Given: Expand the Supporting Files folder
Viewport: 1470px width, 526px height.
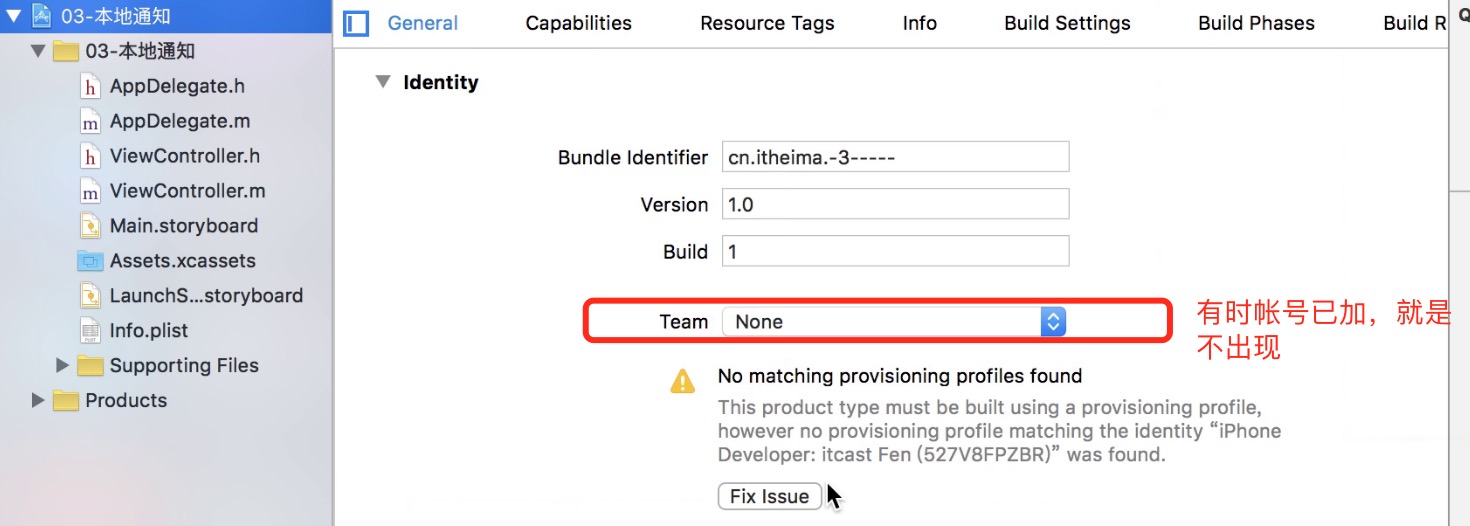Looking at the screenshot, I should pyautogui.click(x=62, y=366).
